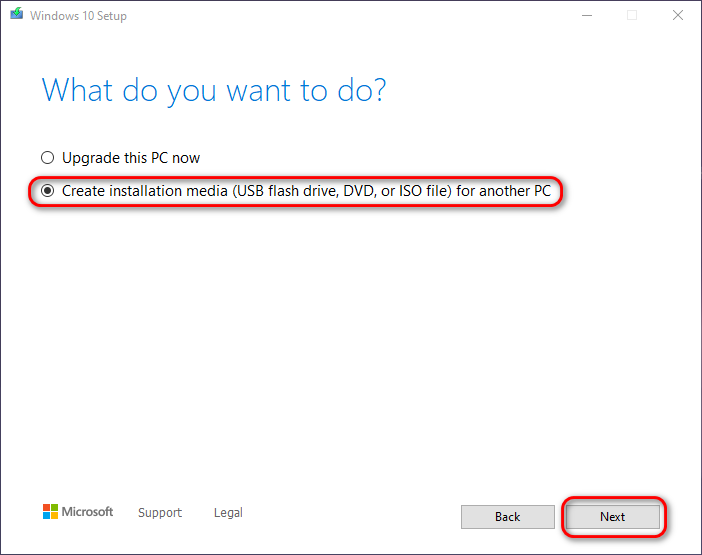Select the "Upgrade this PC now" radio button
The width and height of the screenshot is (702, 555).
[x=47, y=158]
